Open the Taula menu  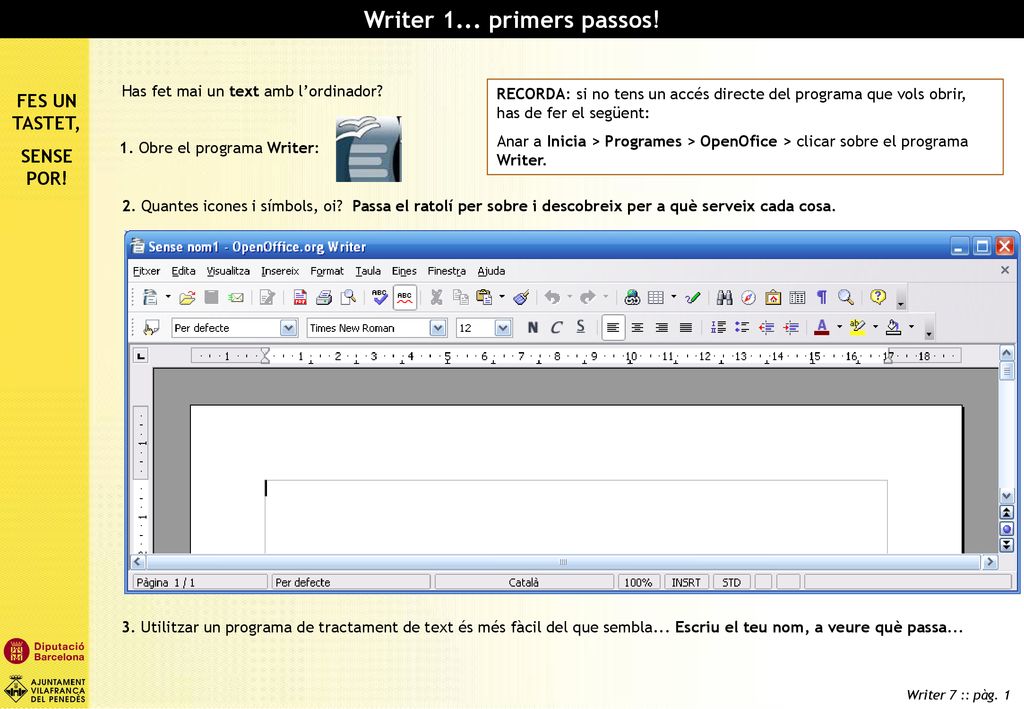coord(368,271)
